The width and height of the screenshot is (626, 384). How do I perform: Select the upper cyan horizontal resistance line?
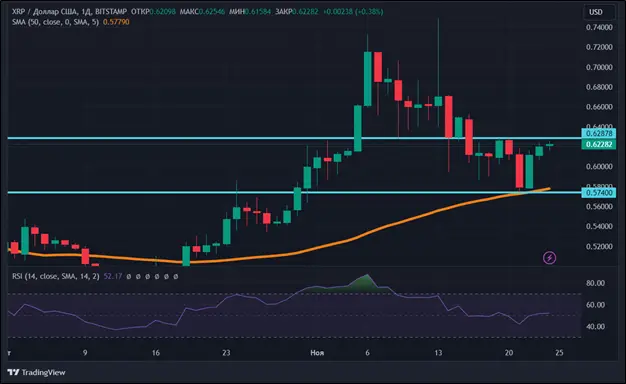pos(295,138)
